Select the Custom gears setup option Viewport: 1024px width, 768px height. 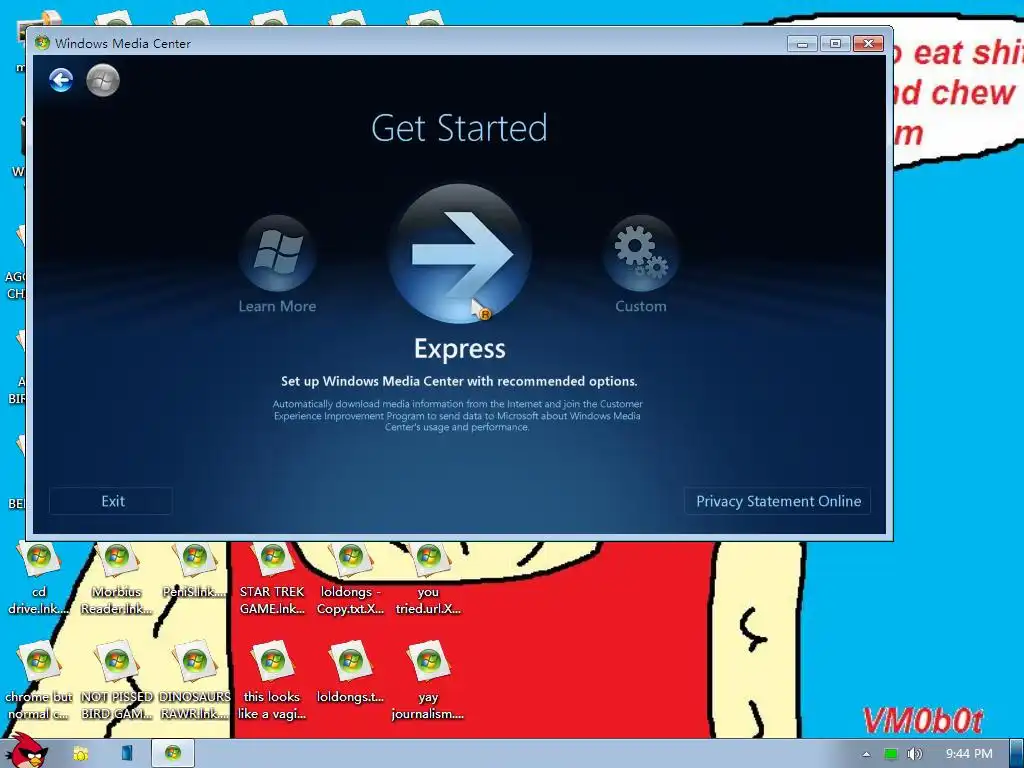[x=641, y=253]
